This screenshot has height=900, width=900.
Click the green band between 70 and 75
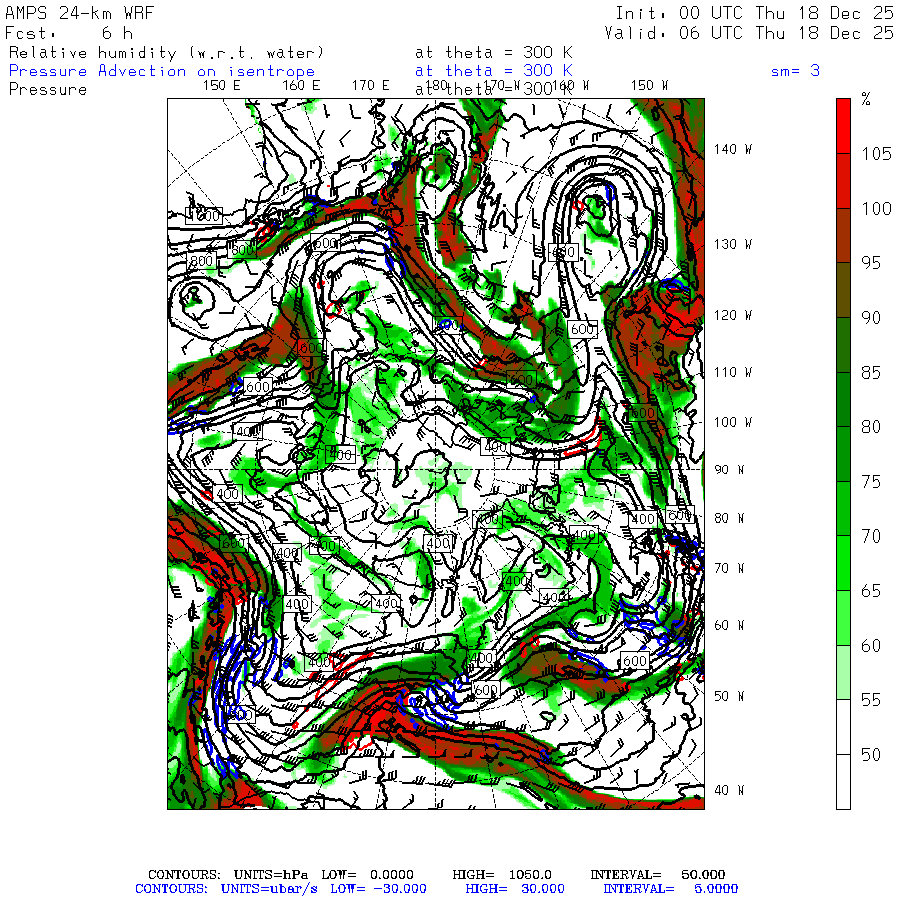[x=843, y=509]
